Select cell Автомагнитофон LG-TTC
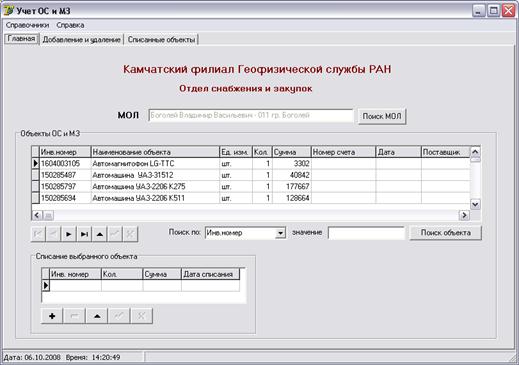 point(155,163)
